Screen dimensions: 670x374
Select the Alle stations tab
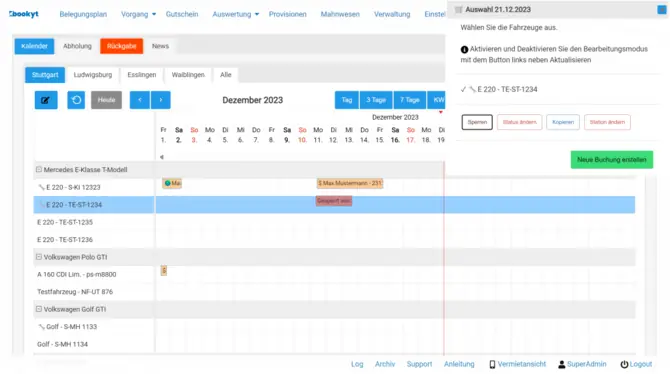pyautogui.click(x=226, y=75)
